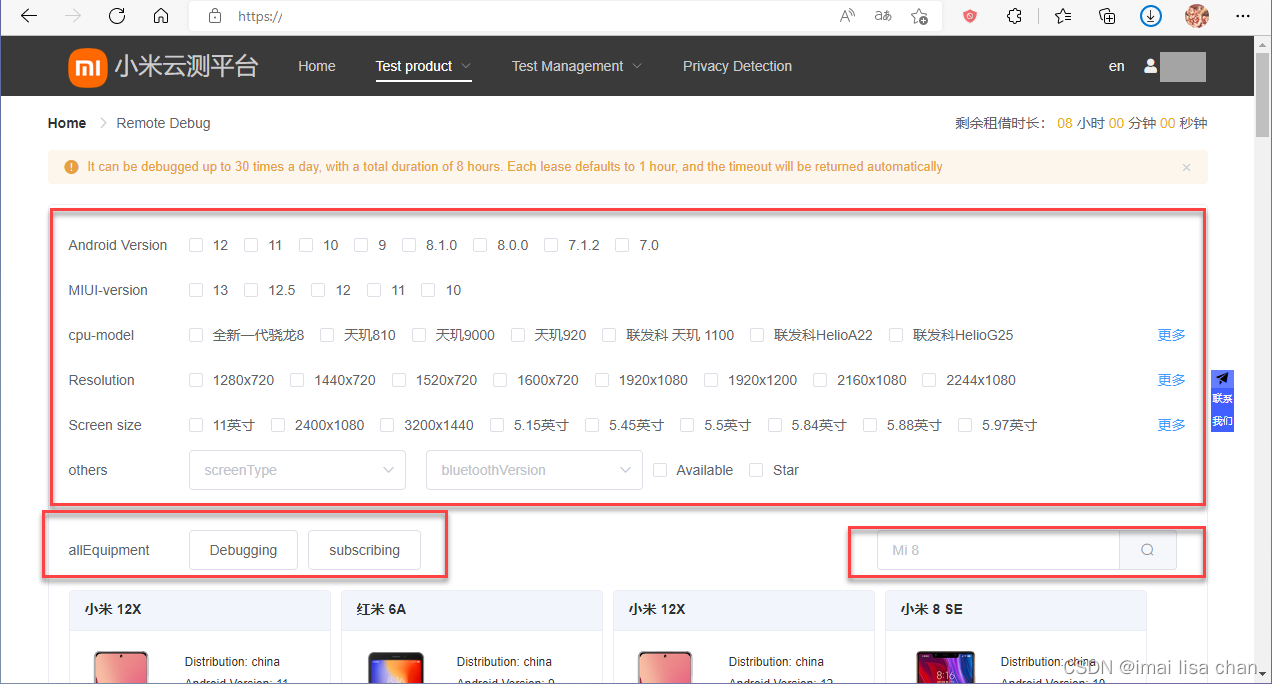Open the browser downloads icon

coord(1151,16)
